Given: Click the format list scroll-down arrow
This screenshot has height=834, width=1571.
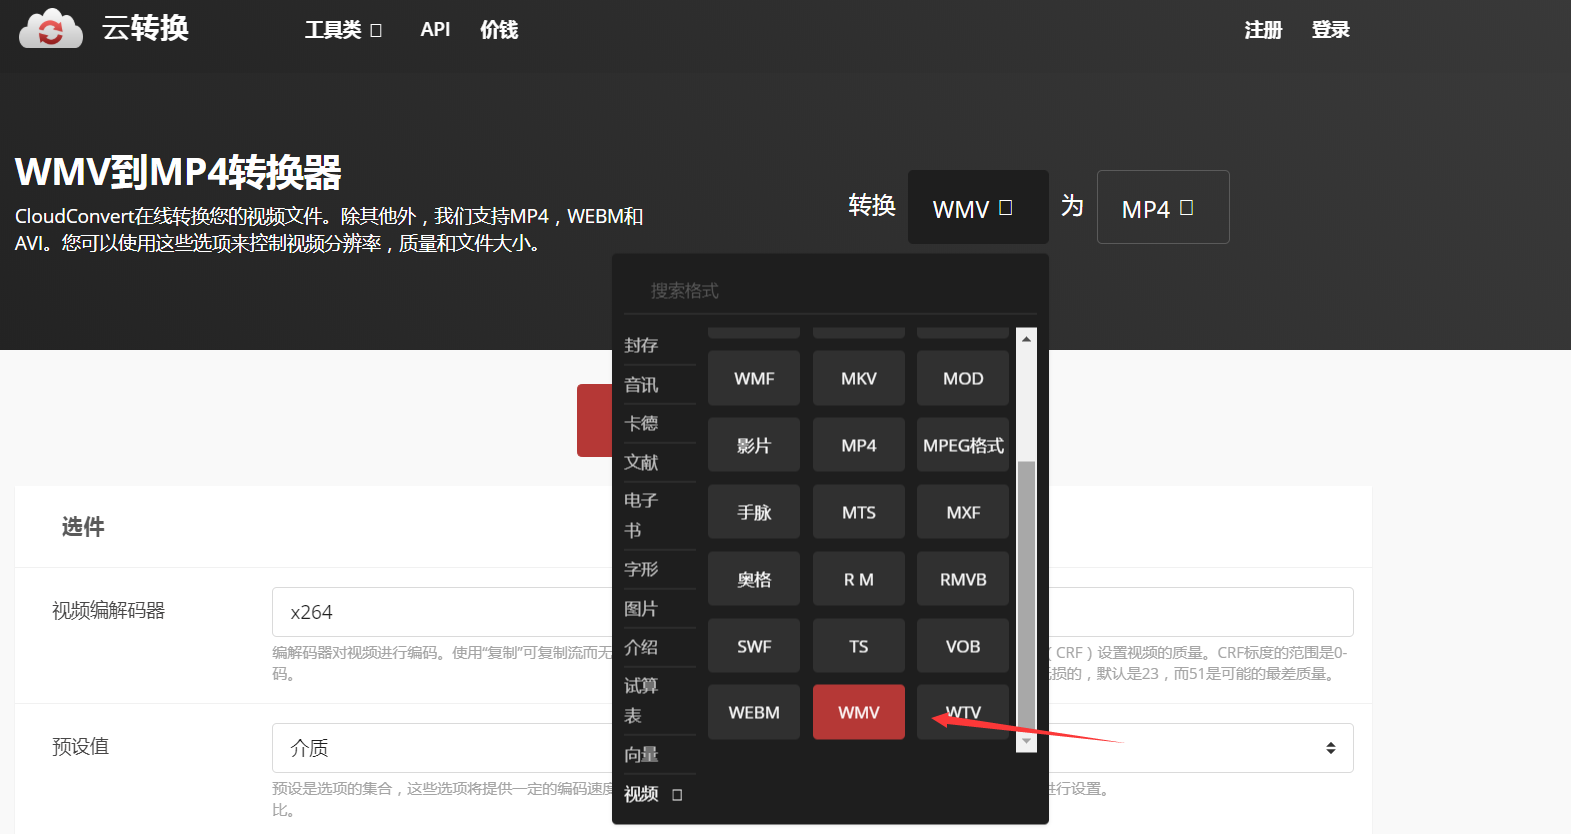Looking at the screenshot, I should [1026, 742].
